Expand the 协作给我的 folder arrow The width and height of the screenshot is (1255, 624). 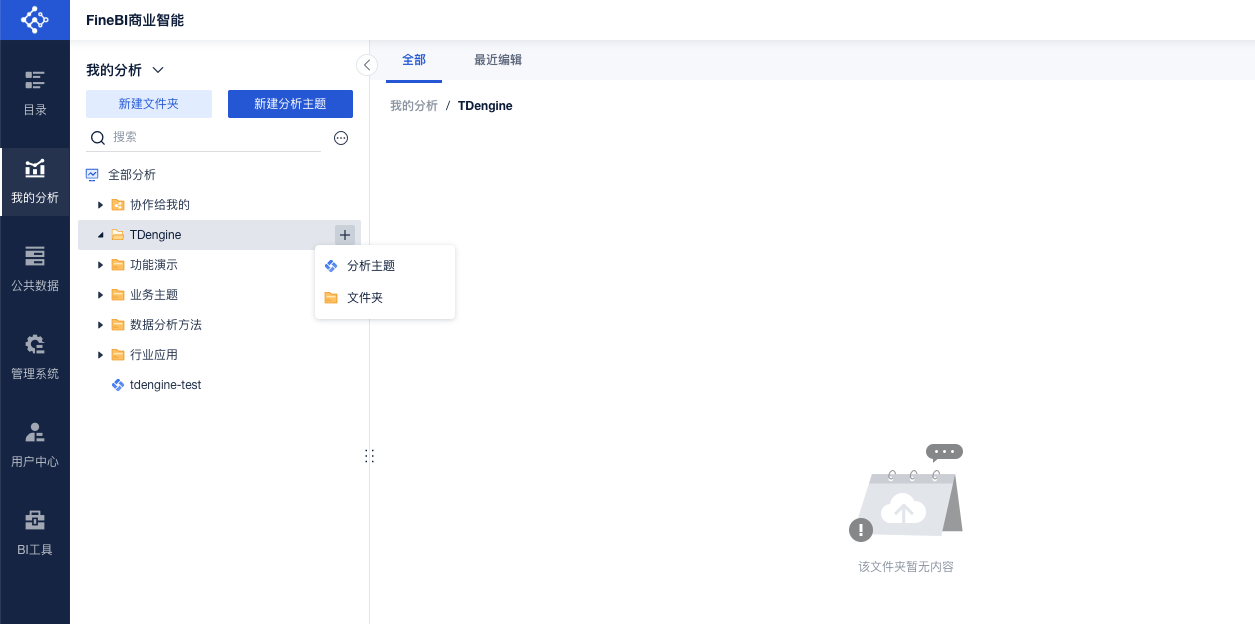[100, 205]
